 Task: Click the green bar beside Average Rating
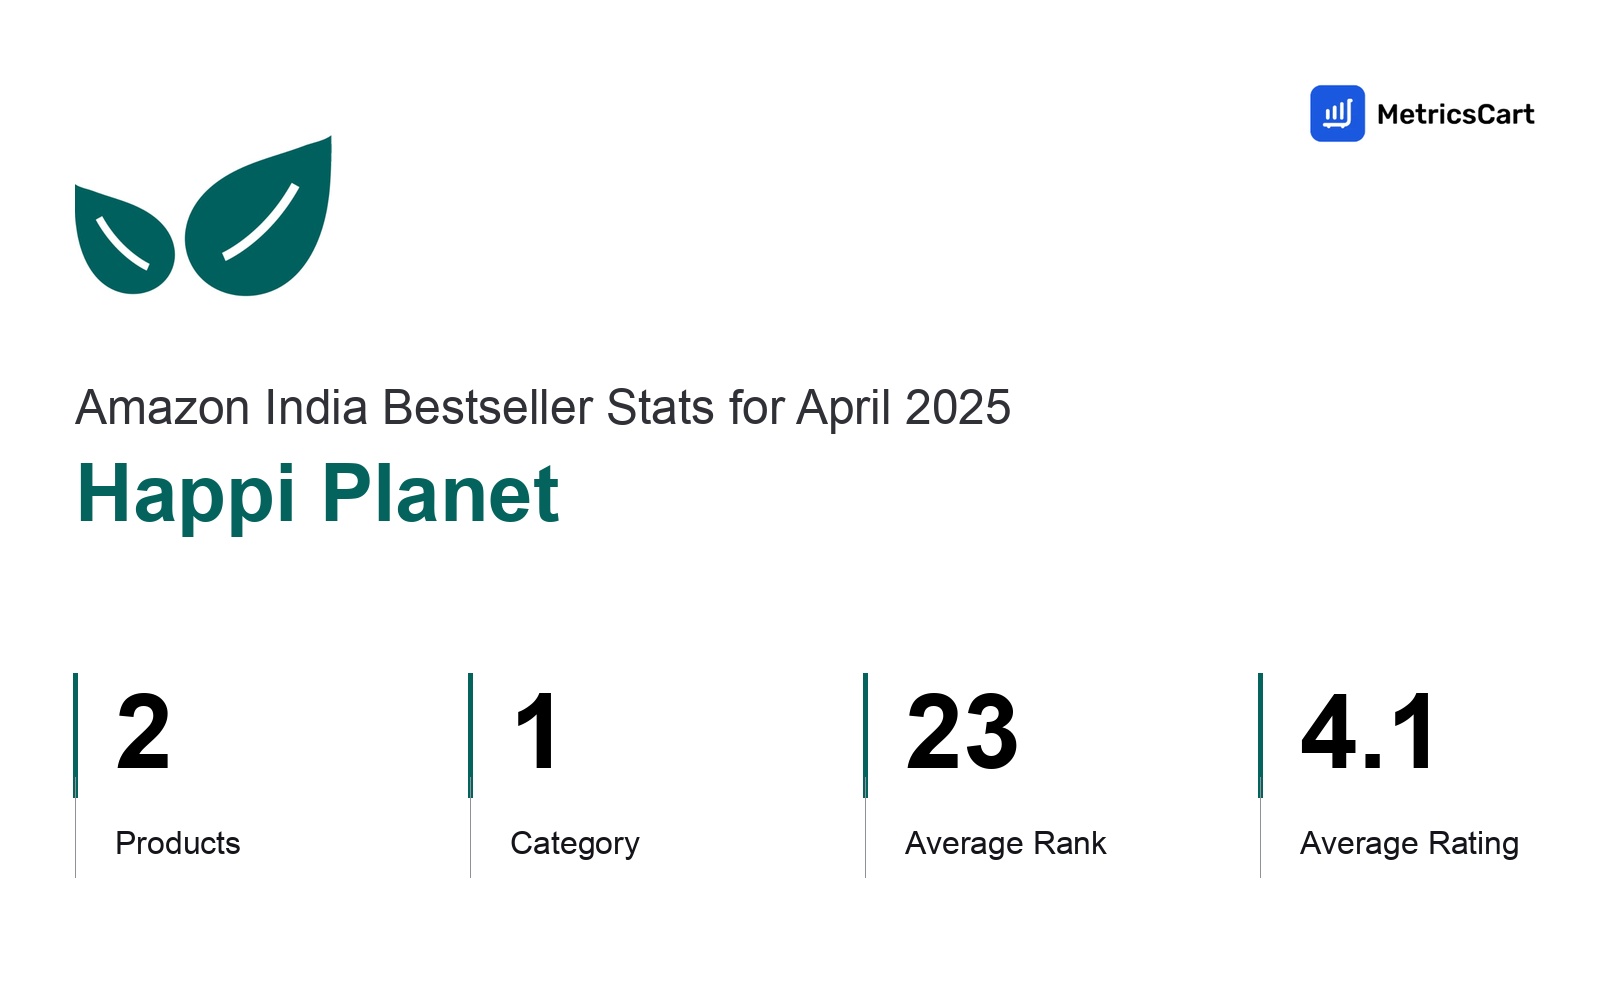point(1260,735)
